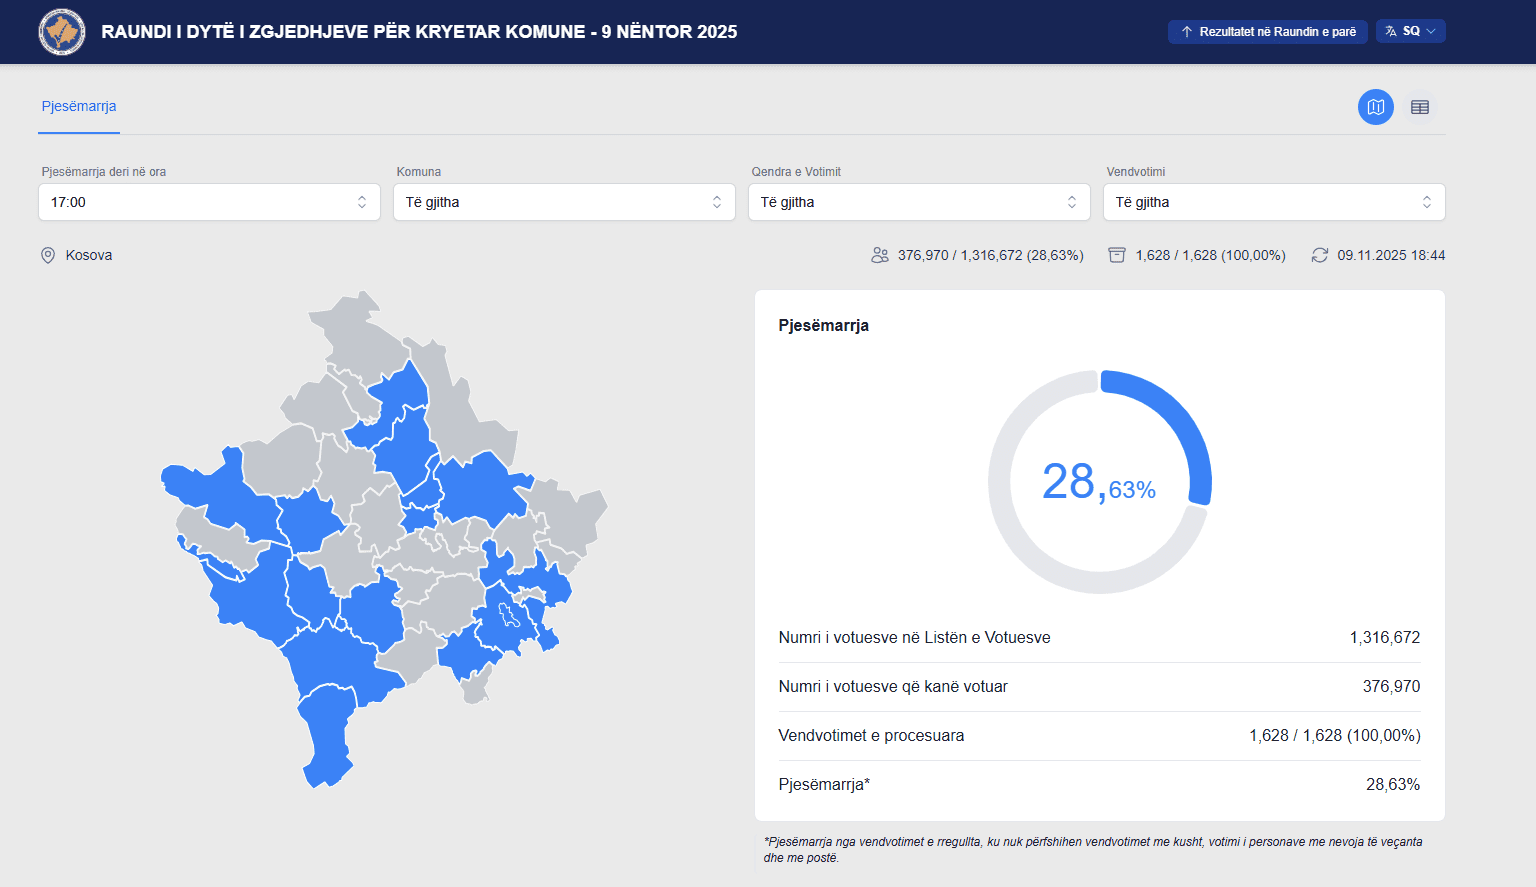
Task: Expand the turnout hour 17:00 dropdown
Action: (209, 202)
